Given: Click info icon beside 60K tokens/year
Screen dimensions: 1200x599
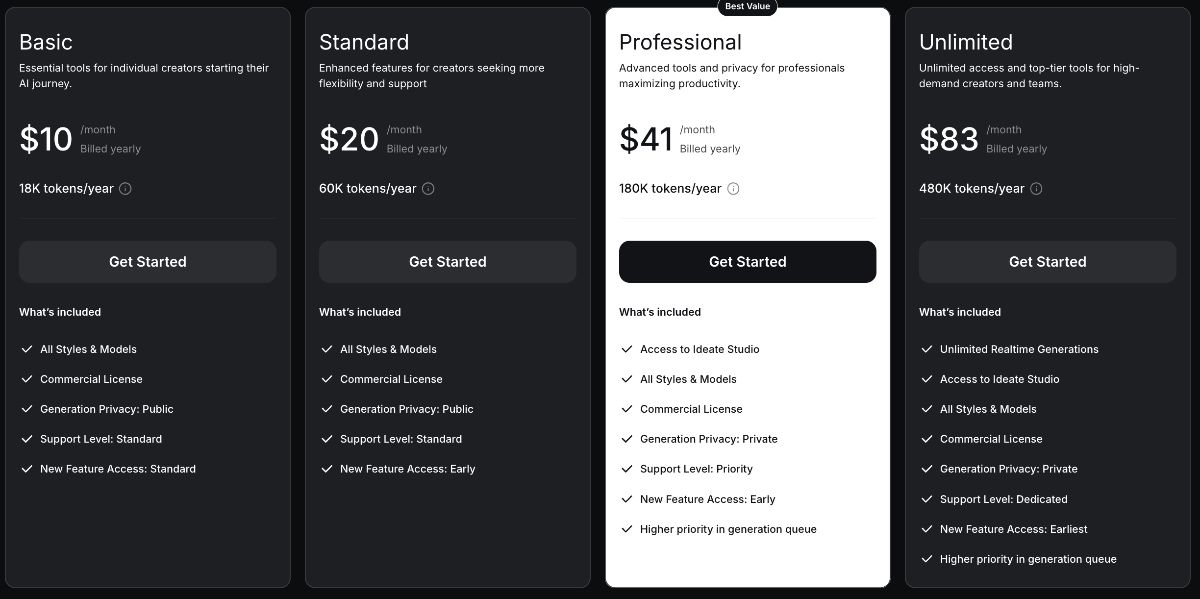Looking at the screenshot, I should [428, 189].
